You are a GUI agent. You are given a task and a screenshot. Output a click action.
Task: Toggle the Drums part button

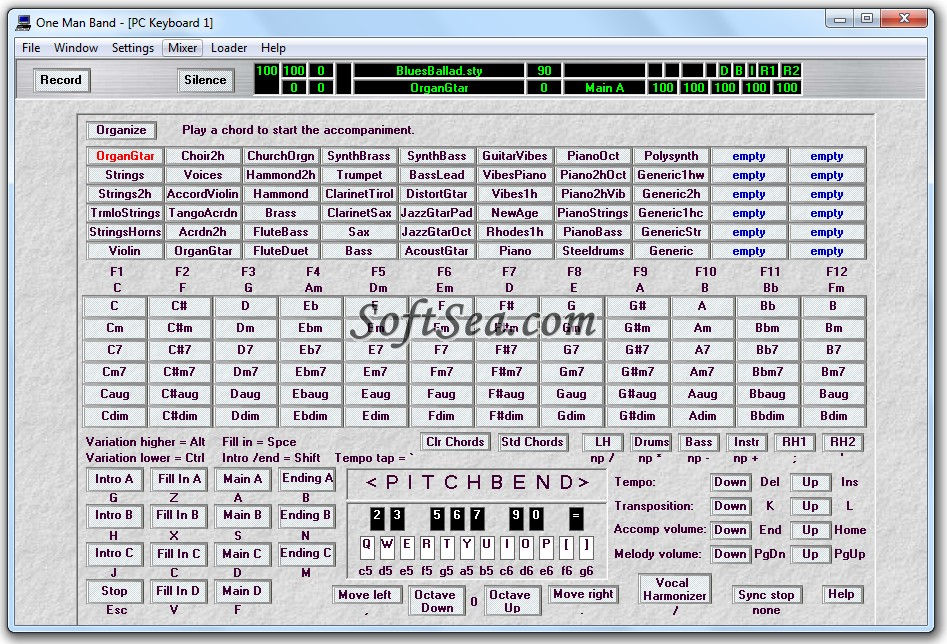coord(651,442)
